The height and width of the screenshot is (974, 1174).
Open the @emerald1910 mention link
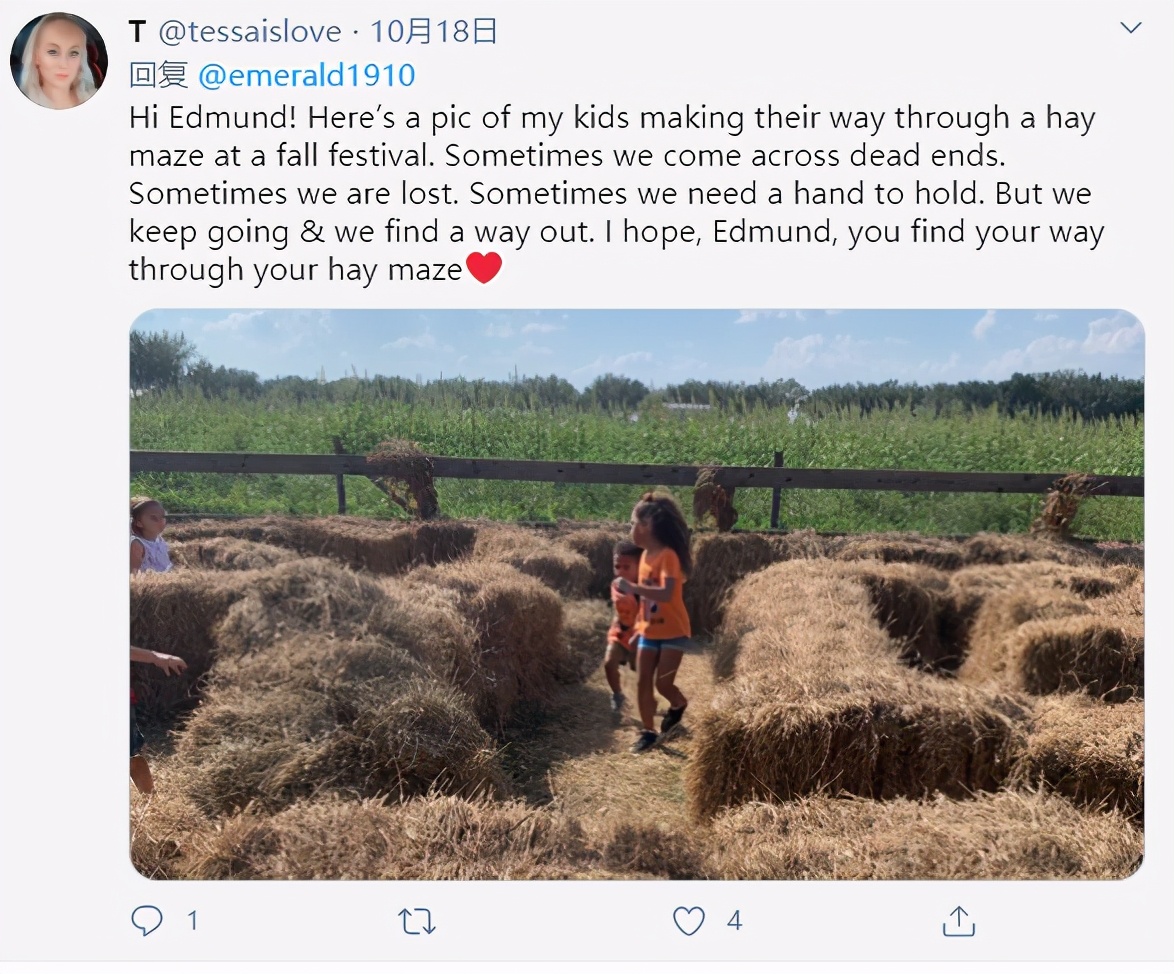(306, 76)
